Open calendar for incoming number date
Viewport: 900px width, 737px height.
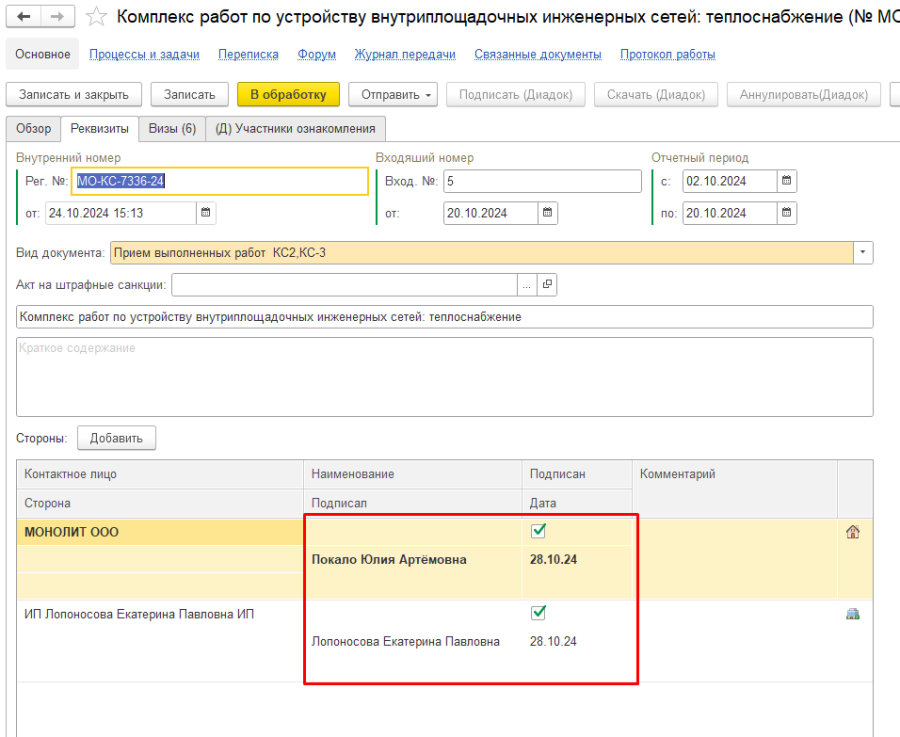coord(548,212)
